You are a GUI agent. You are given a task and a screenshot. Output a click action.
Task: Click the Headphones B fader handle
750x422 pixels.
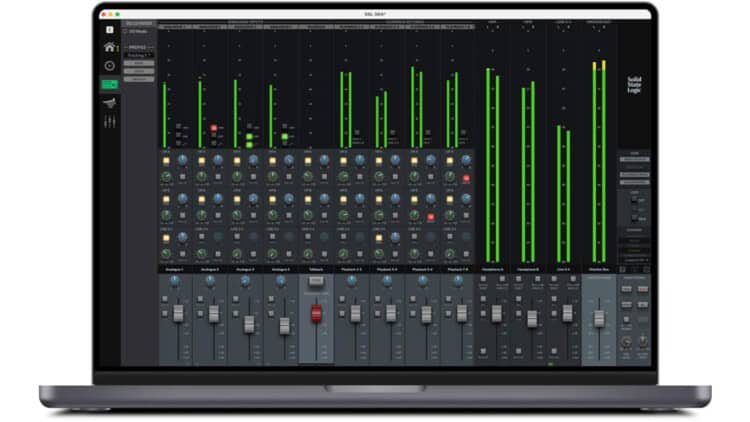click(x=532, y=319)
